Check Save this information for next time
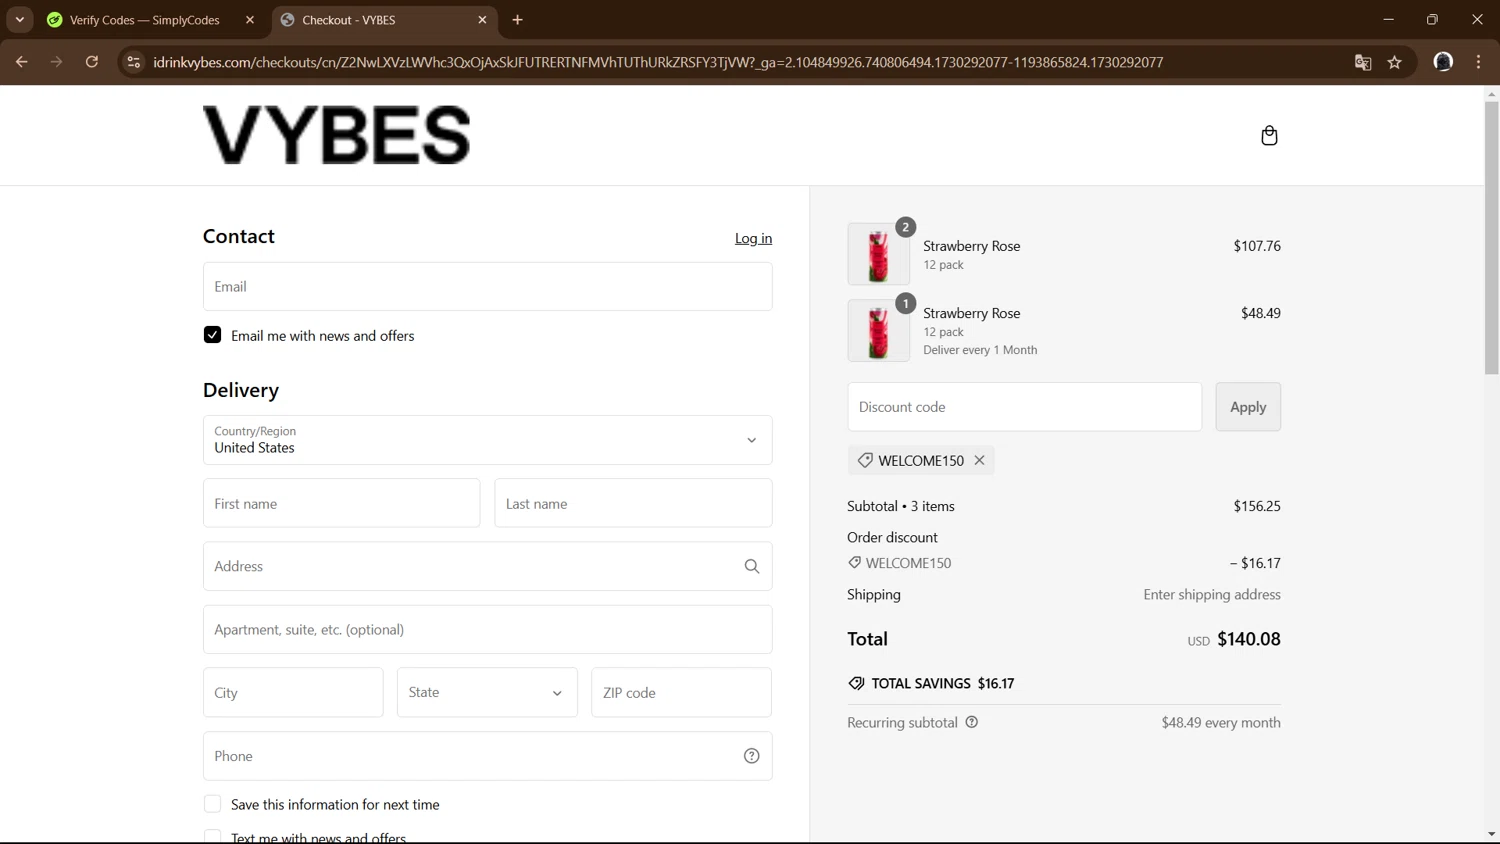The height and width of the screenshot is (844, 1500). (x=212, y=804)
